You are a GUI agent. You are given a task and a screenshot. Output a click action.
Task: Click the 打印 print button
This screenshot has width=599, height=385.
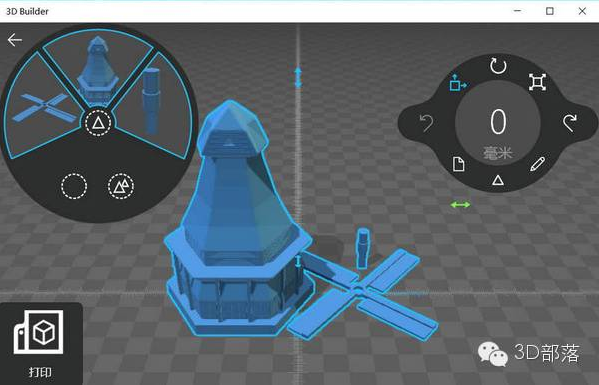click(40, 344)
